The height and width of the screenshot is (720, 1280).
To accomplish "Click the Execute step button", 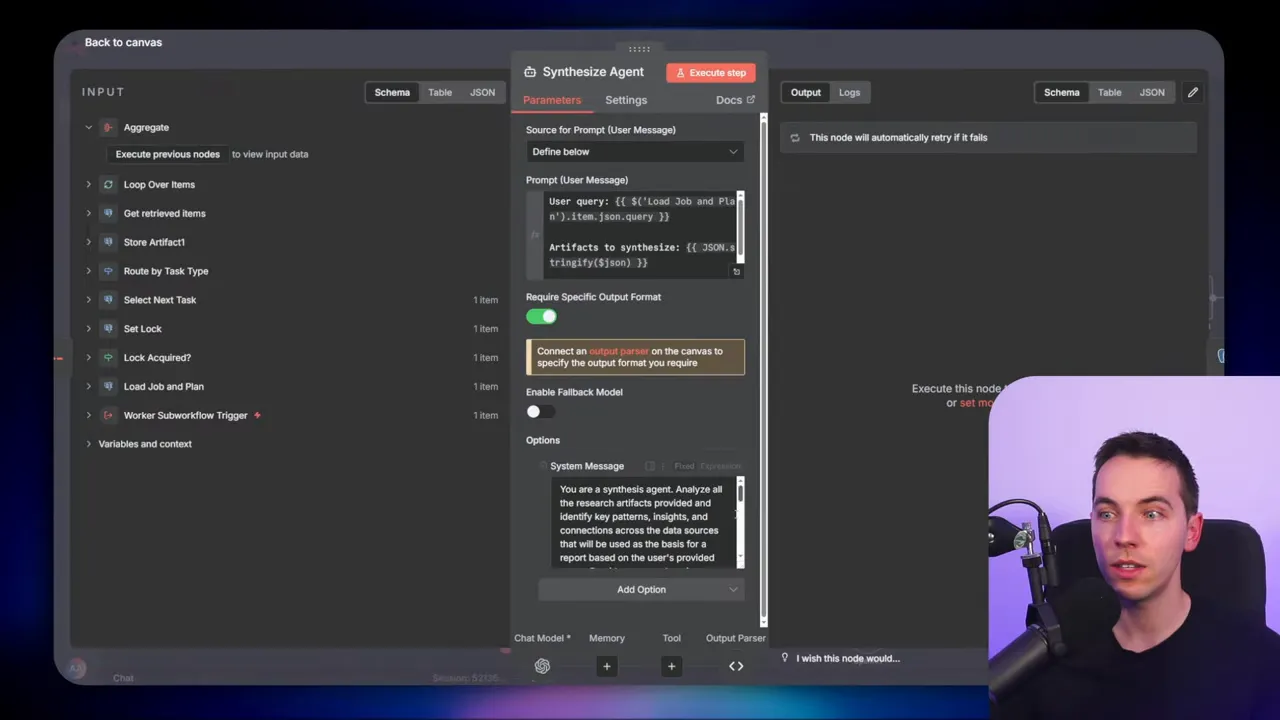I will (x=711, y=72).
